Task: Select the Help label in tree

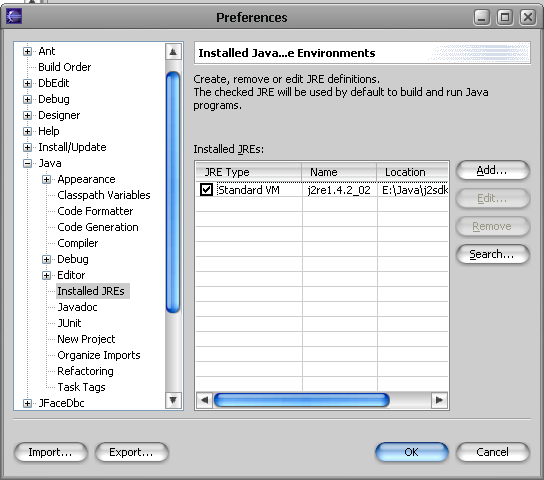Action: pyautogui.click(x=49, y=131)
